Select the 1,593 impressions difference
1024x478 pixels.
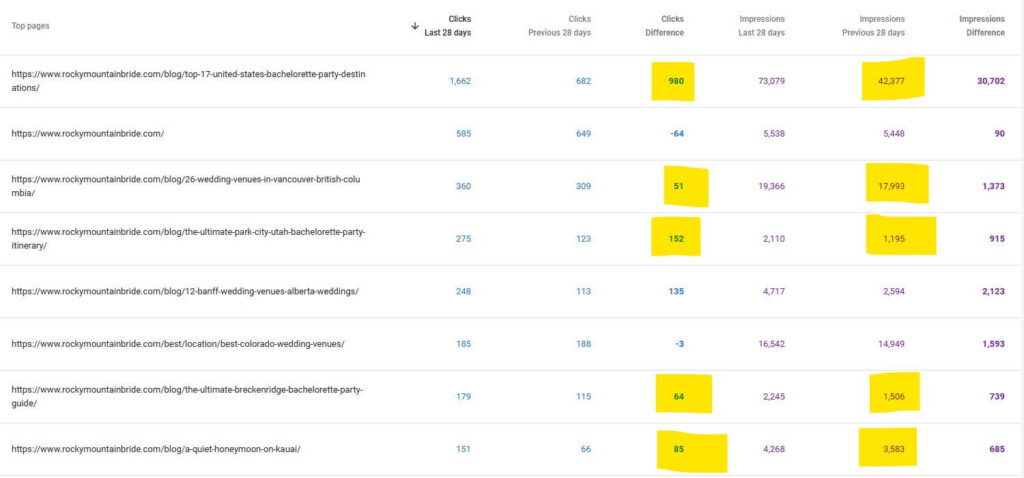[993, 344]
